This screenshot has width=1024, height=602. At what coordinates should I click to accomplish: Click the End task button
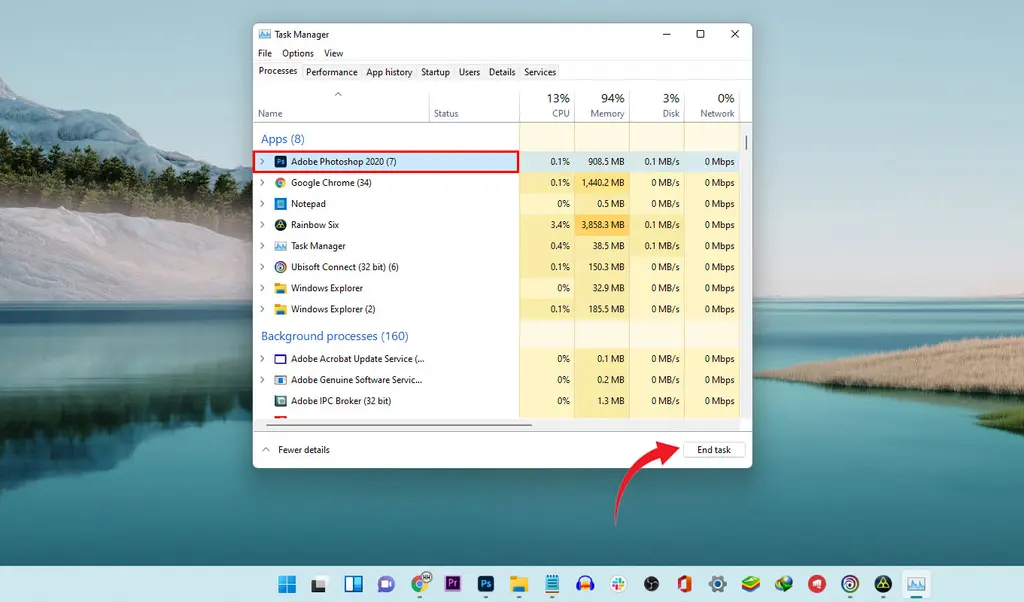click(714, 450)
